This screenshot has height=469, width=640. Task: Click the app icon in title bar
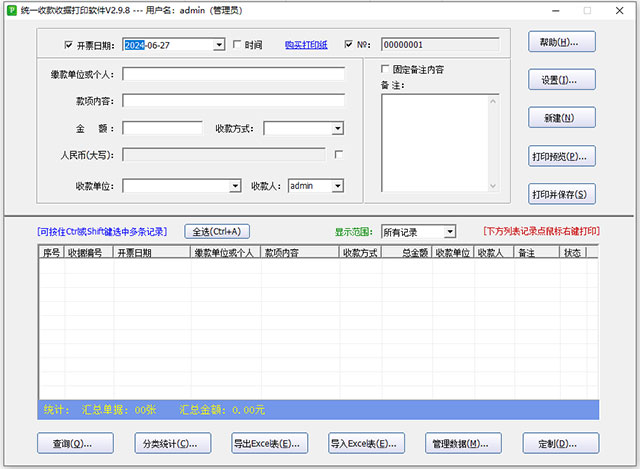coord(12,10)
